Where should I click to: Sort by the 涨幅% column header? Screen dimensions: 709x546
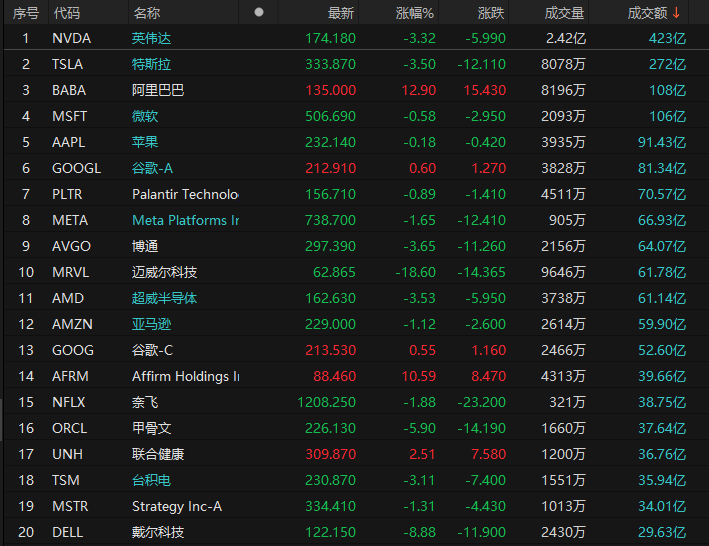pos(415,13)
